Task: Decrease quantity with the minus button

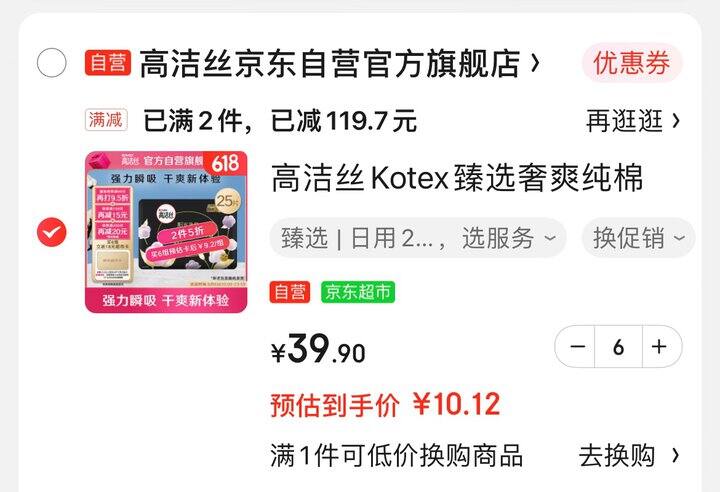Action: 576,346
